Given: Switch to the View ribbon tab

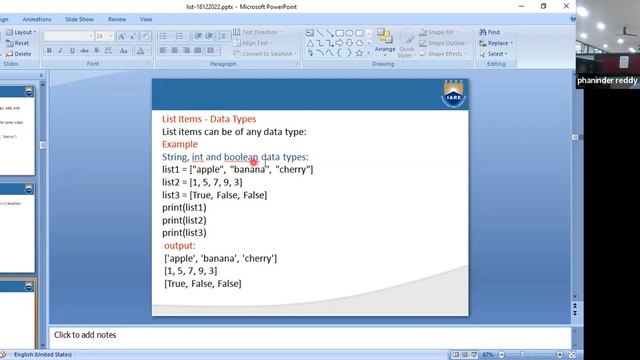Looking at the screenshot, I should [146, 19].
